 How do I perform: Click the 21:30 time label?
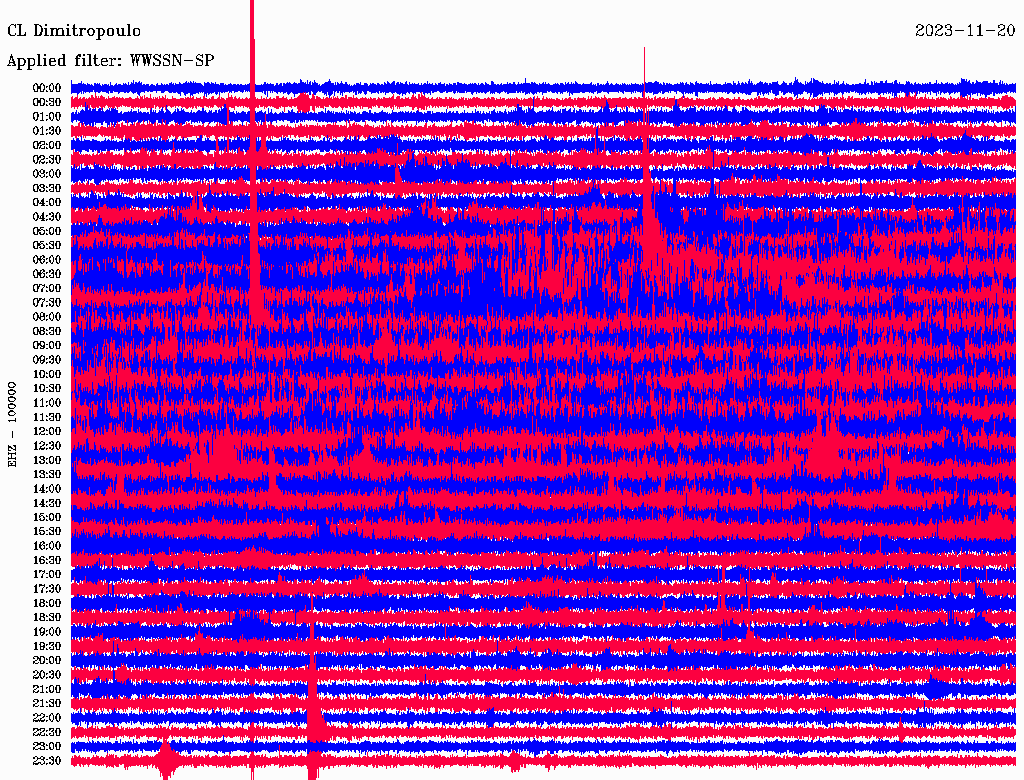coord(47,704)
